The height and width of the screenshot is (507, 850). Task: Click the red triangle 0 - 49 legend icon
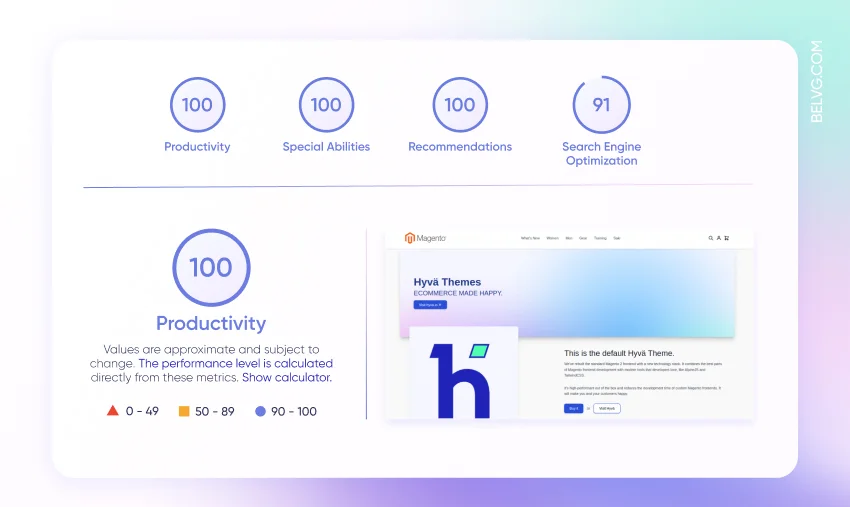[112, 410]
